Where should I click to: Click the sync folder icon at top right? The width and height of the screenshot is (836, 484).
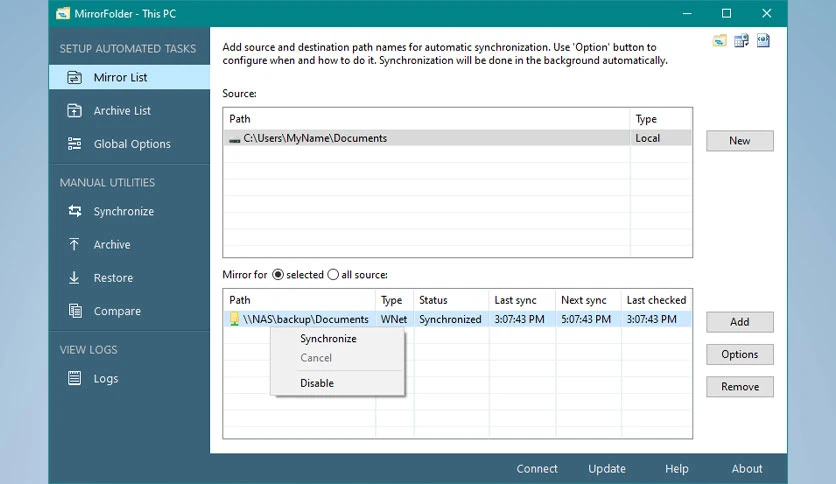[x=719, y=41]
